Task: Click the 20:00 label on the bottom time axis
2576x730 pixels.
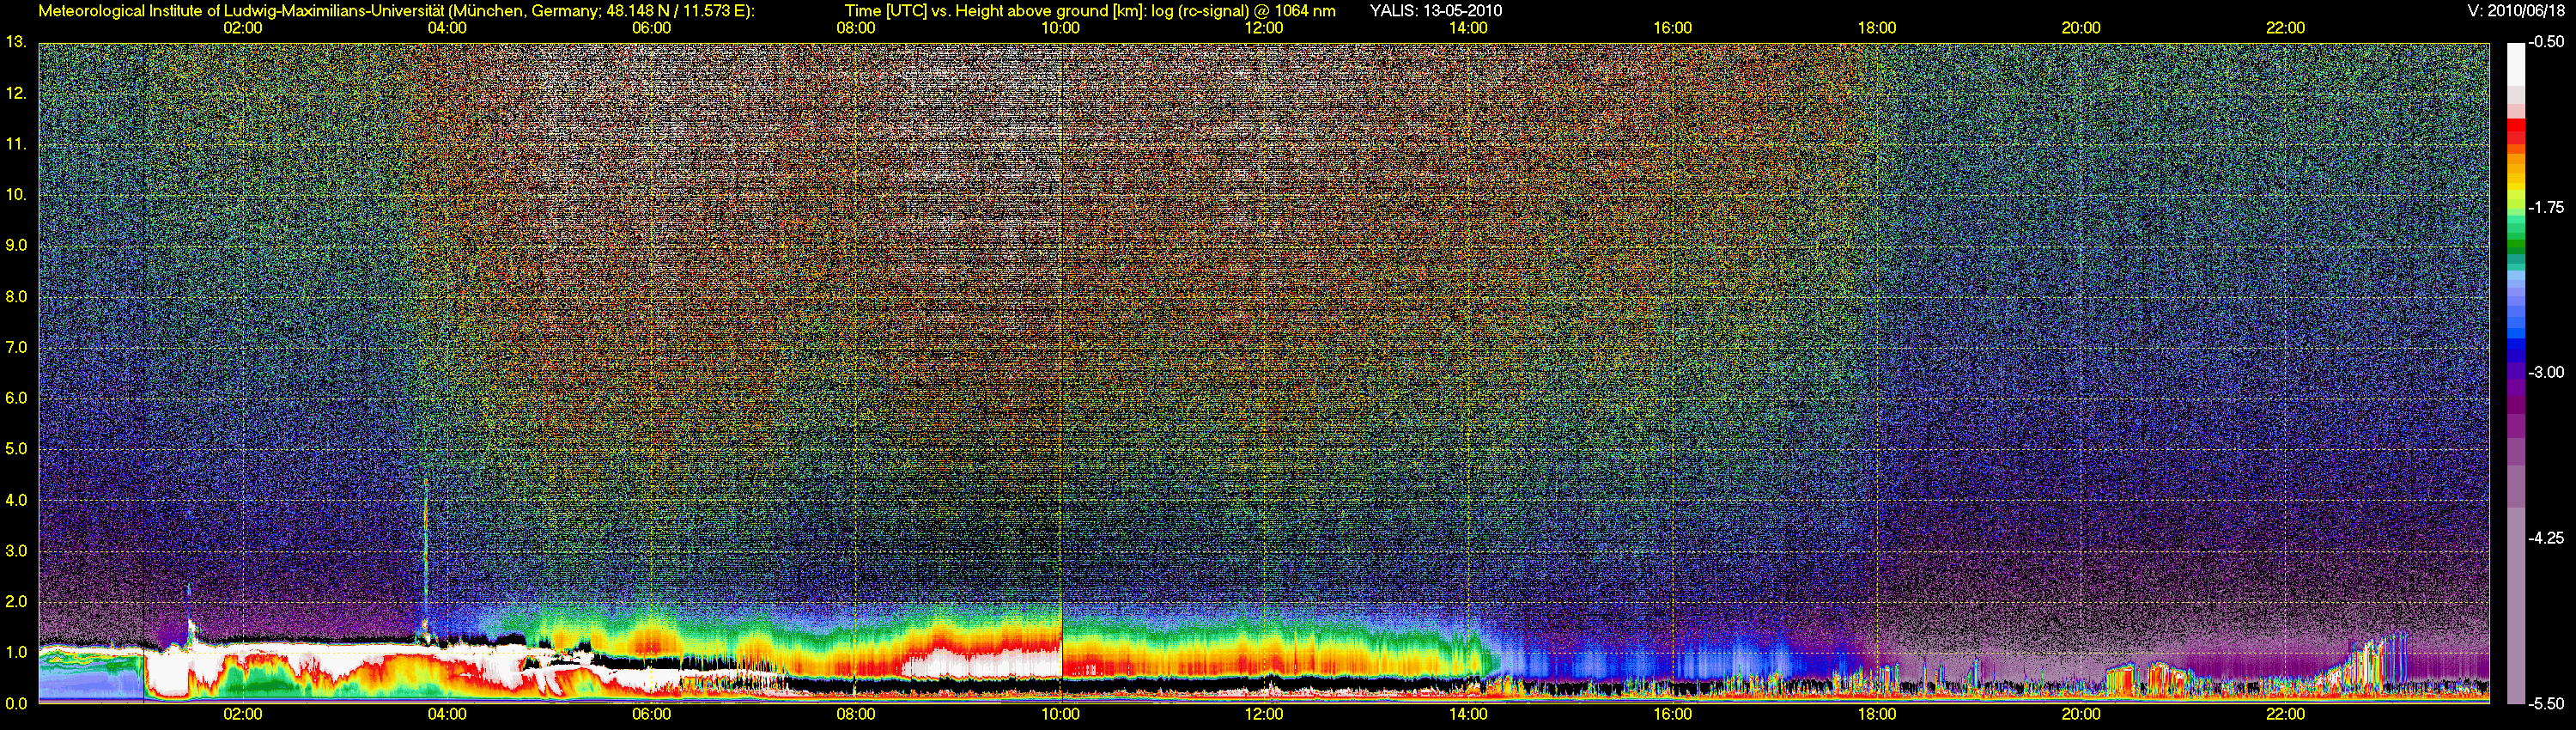Action: pyautogui.click(x=2081, y=714)
